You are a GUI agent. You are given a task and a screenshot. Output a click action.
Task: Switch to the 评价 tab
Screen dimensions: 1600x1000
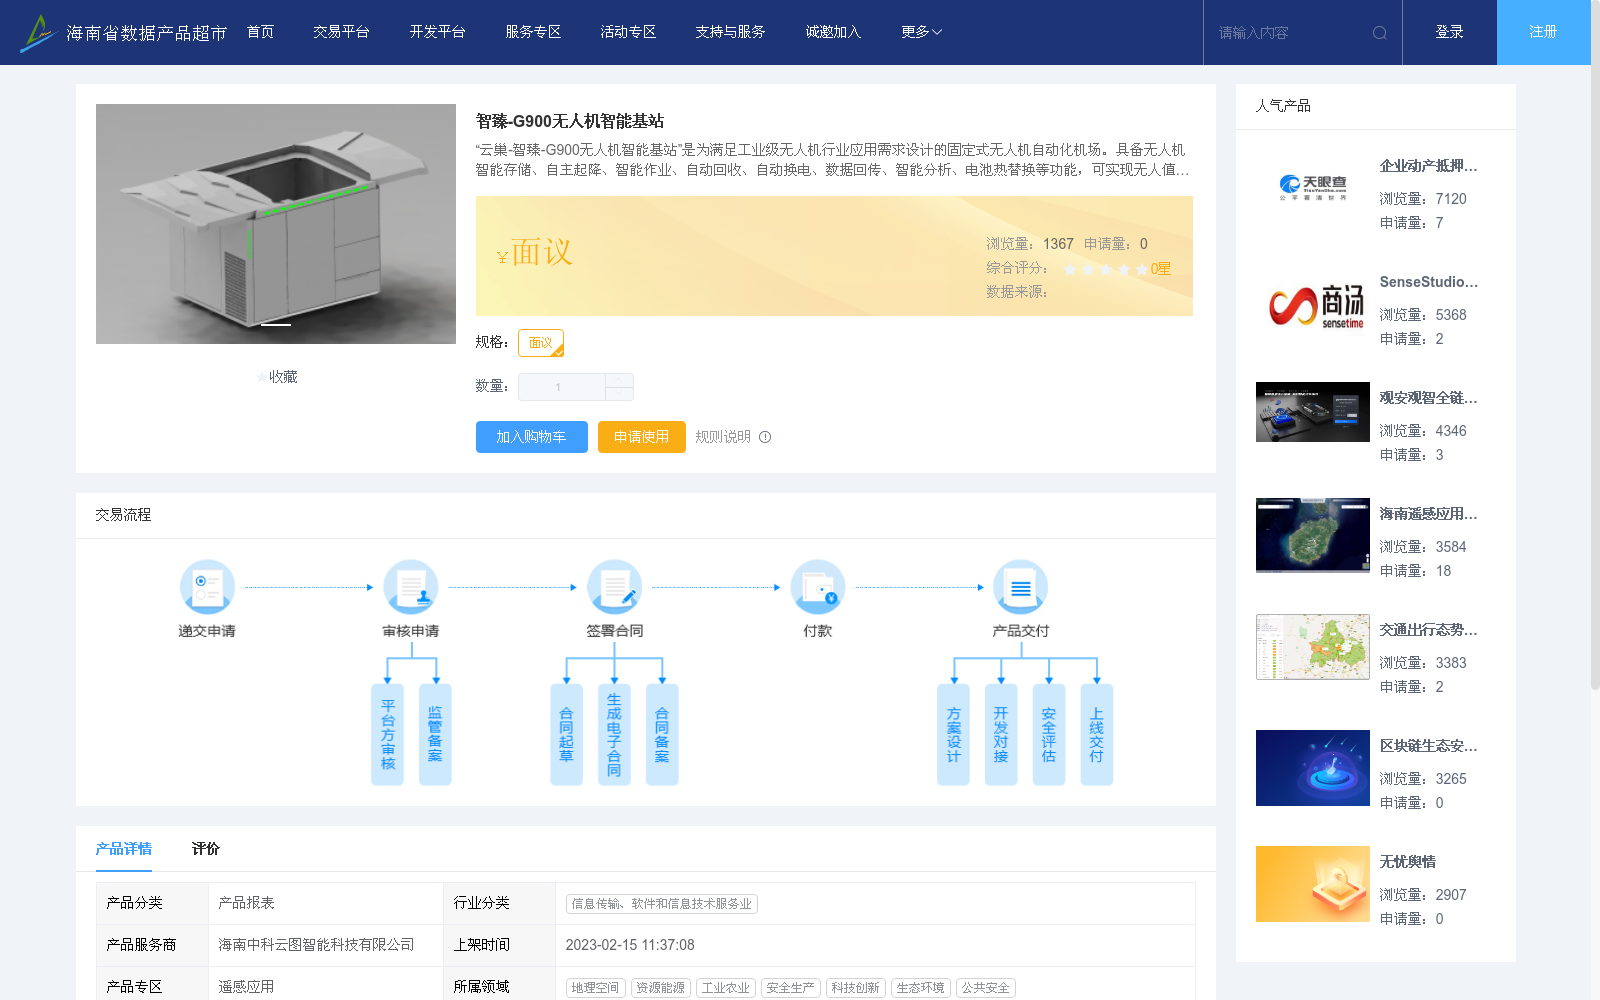(x=205, y=849)
